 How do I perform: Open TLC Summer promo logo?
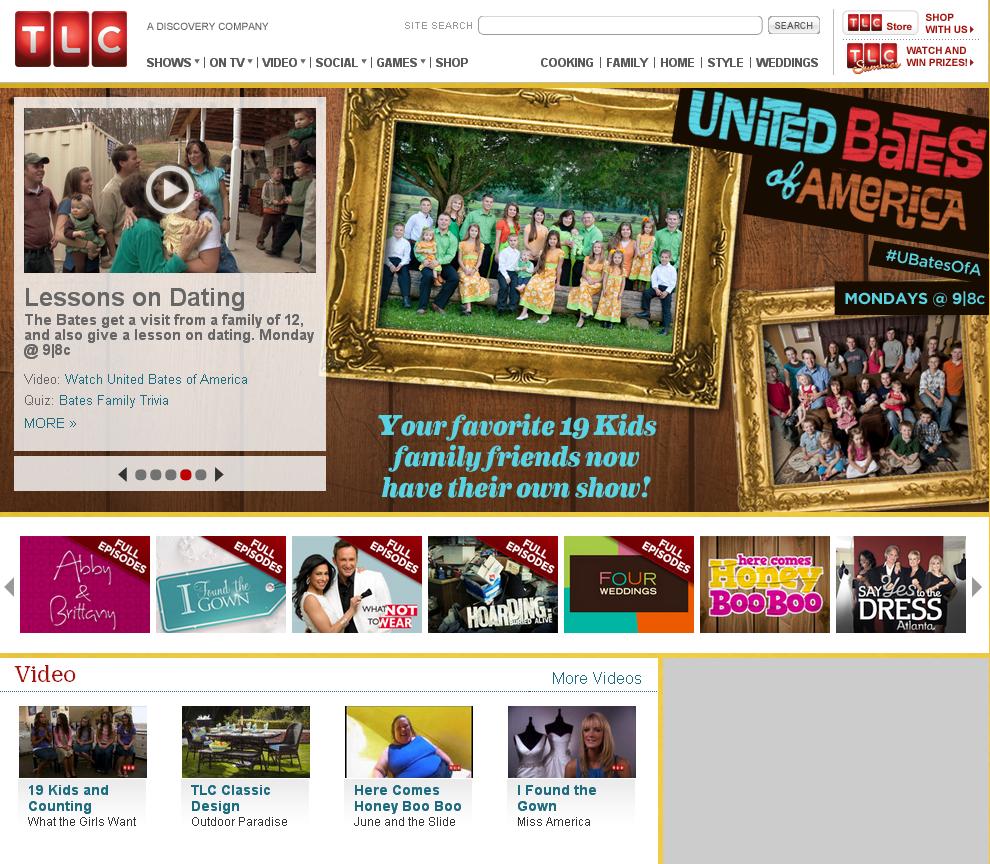tap(873, 57)
